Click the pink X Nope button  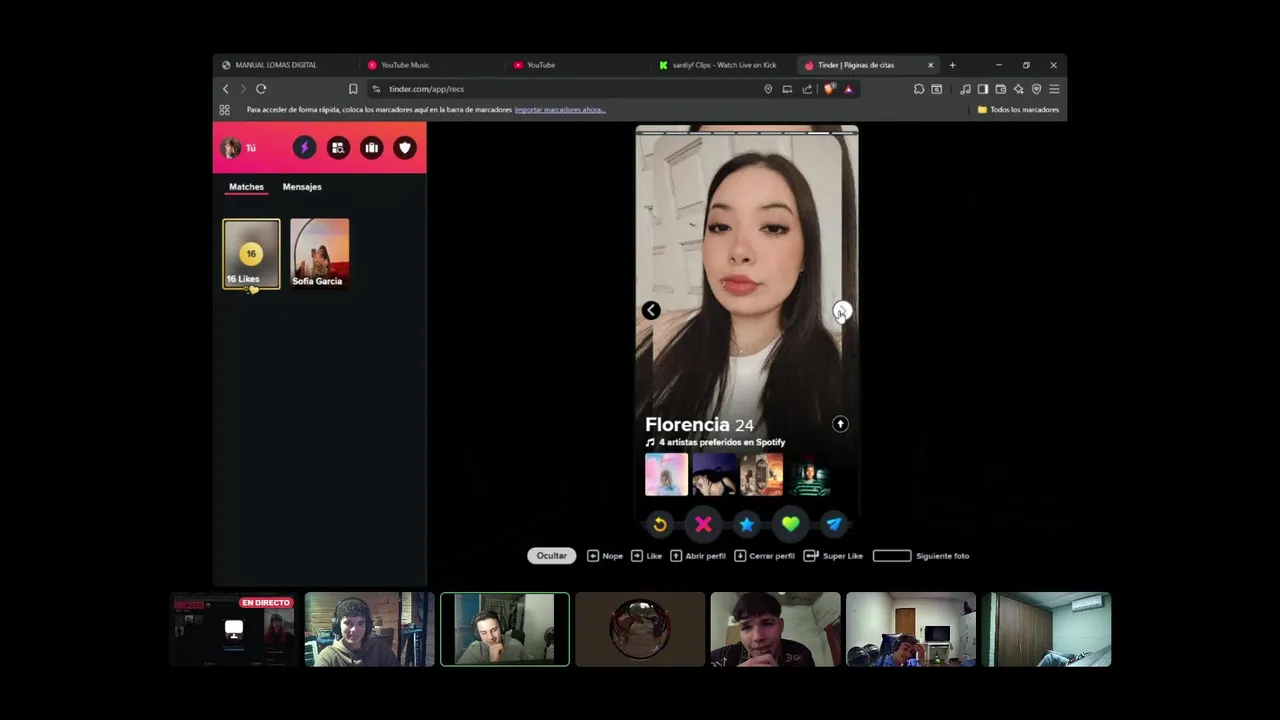point(703,524)
